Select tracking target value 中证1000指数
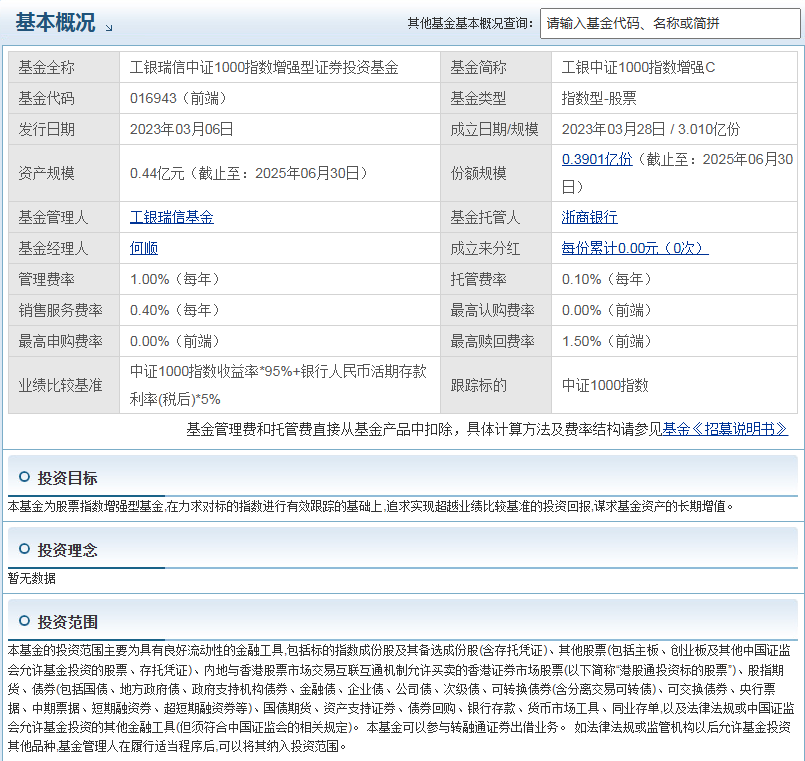 [x=605, y=385]
